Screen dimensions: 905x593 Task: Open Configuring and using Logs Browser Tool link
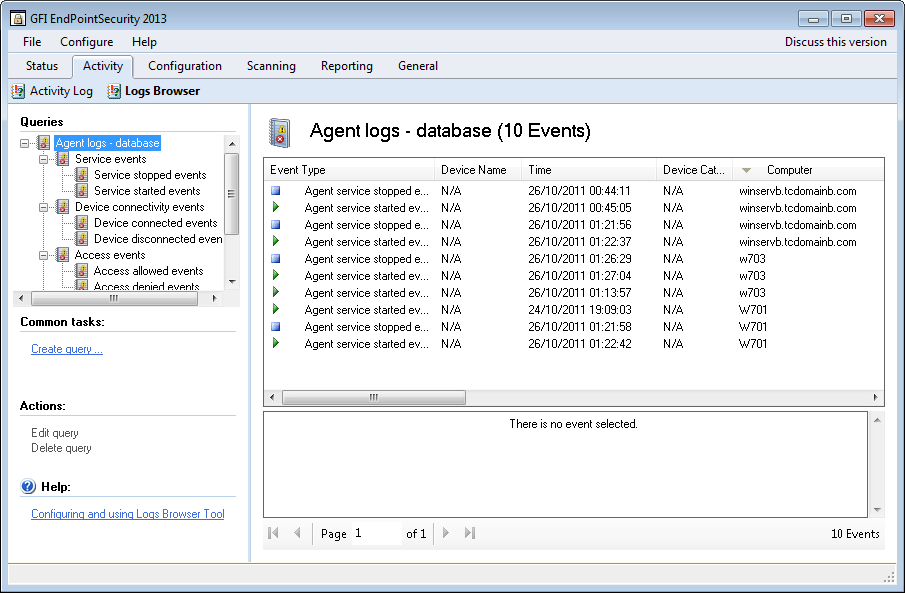tap(127, 514)
